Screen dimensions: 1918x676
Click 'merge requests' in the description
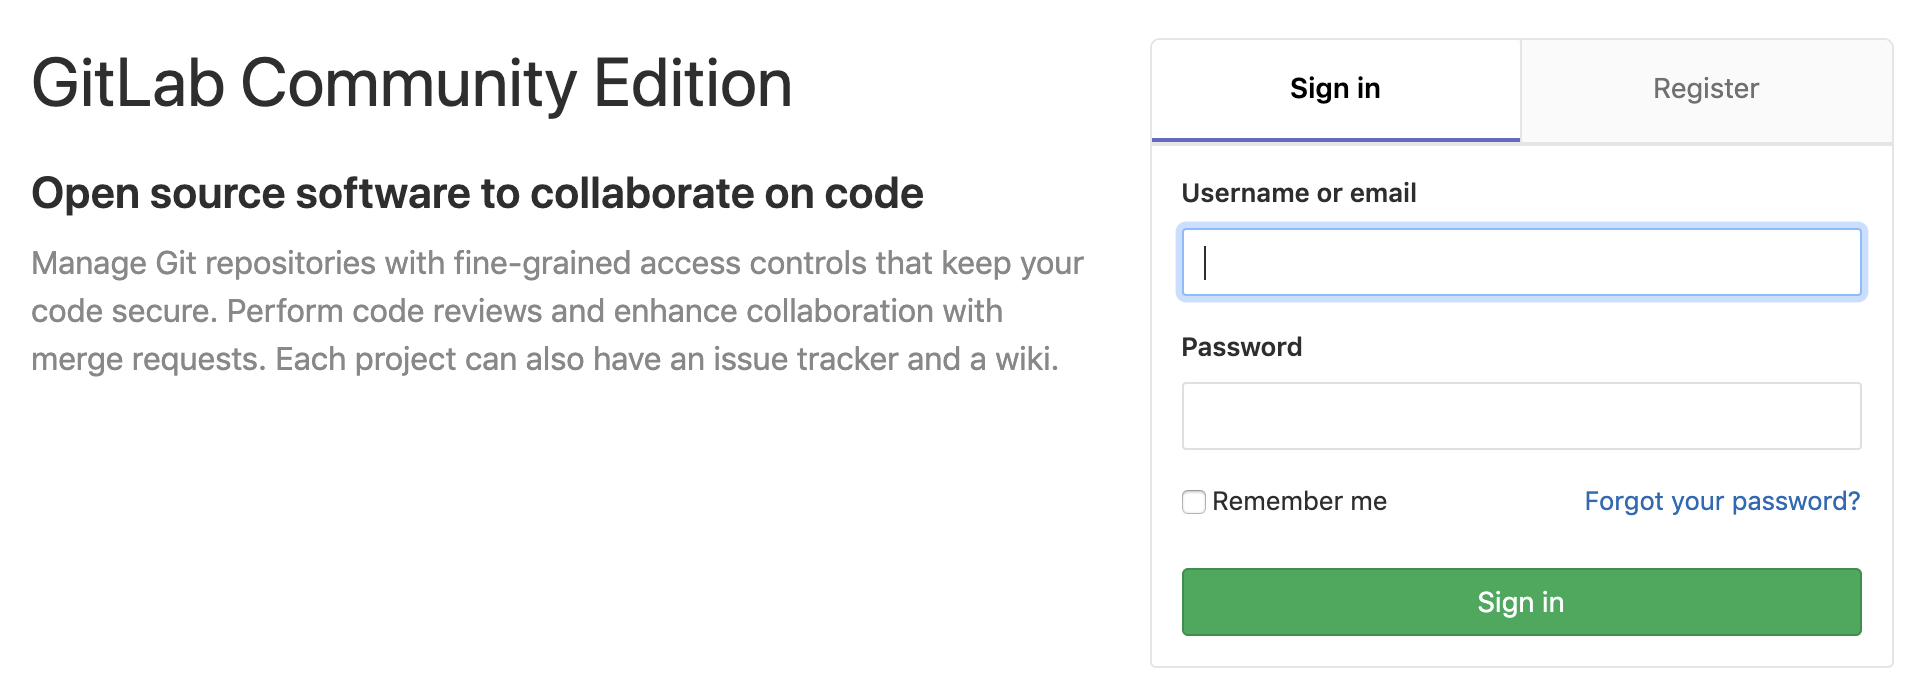[x=148, y=359]
